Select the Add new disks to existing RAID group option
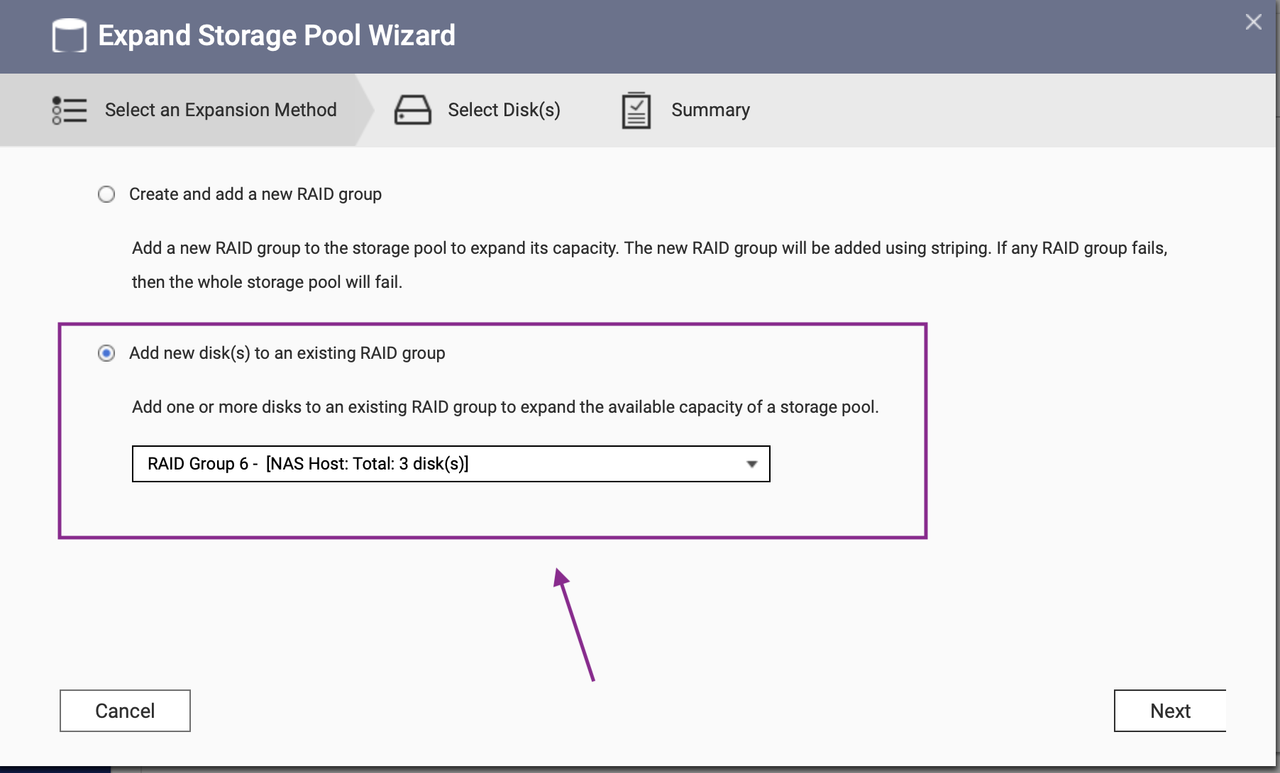Image resolution: width=1280 pixels, height=773 pixels. (106, 353)
